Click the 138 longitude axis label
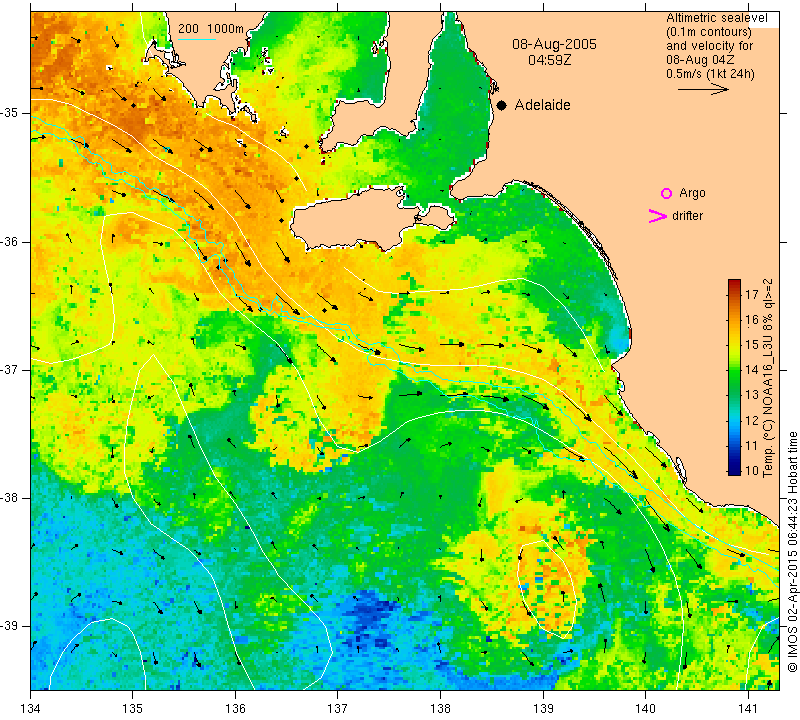Viewport: 800px width, 720px height. [440, 708]
